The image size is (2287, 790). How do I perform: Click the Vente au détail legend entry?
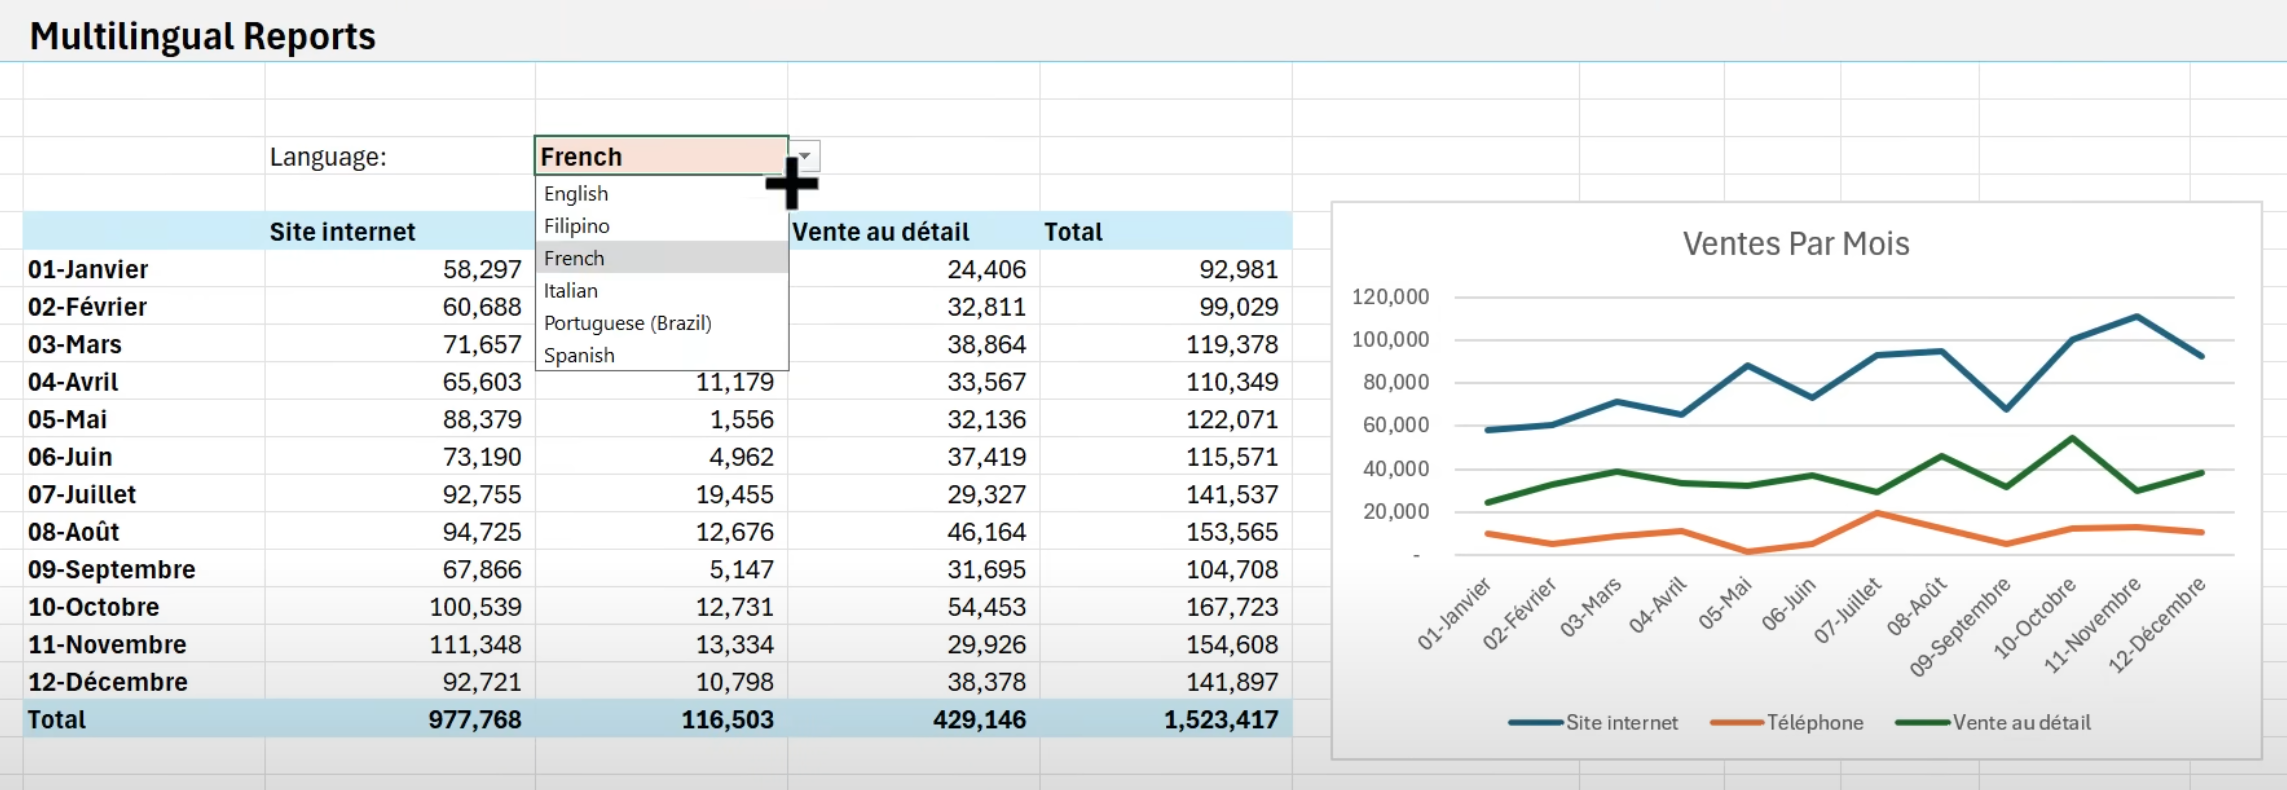click(x=2021, y=723)
